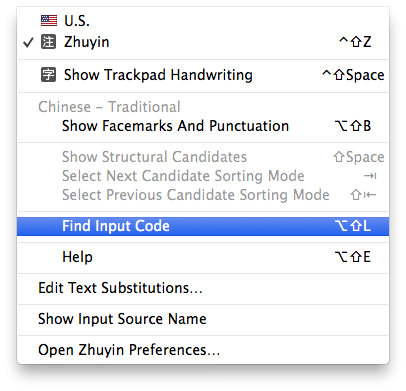The image size is (406, 391).
Task: Click the Chinese – Traditional section header
Action: (109, 107)
